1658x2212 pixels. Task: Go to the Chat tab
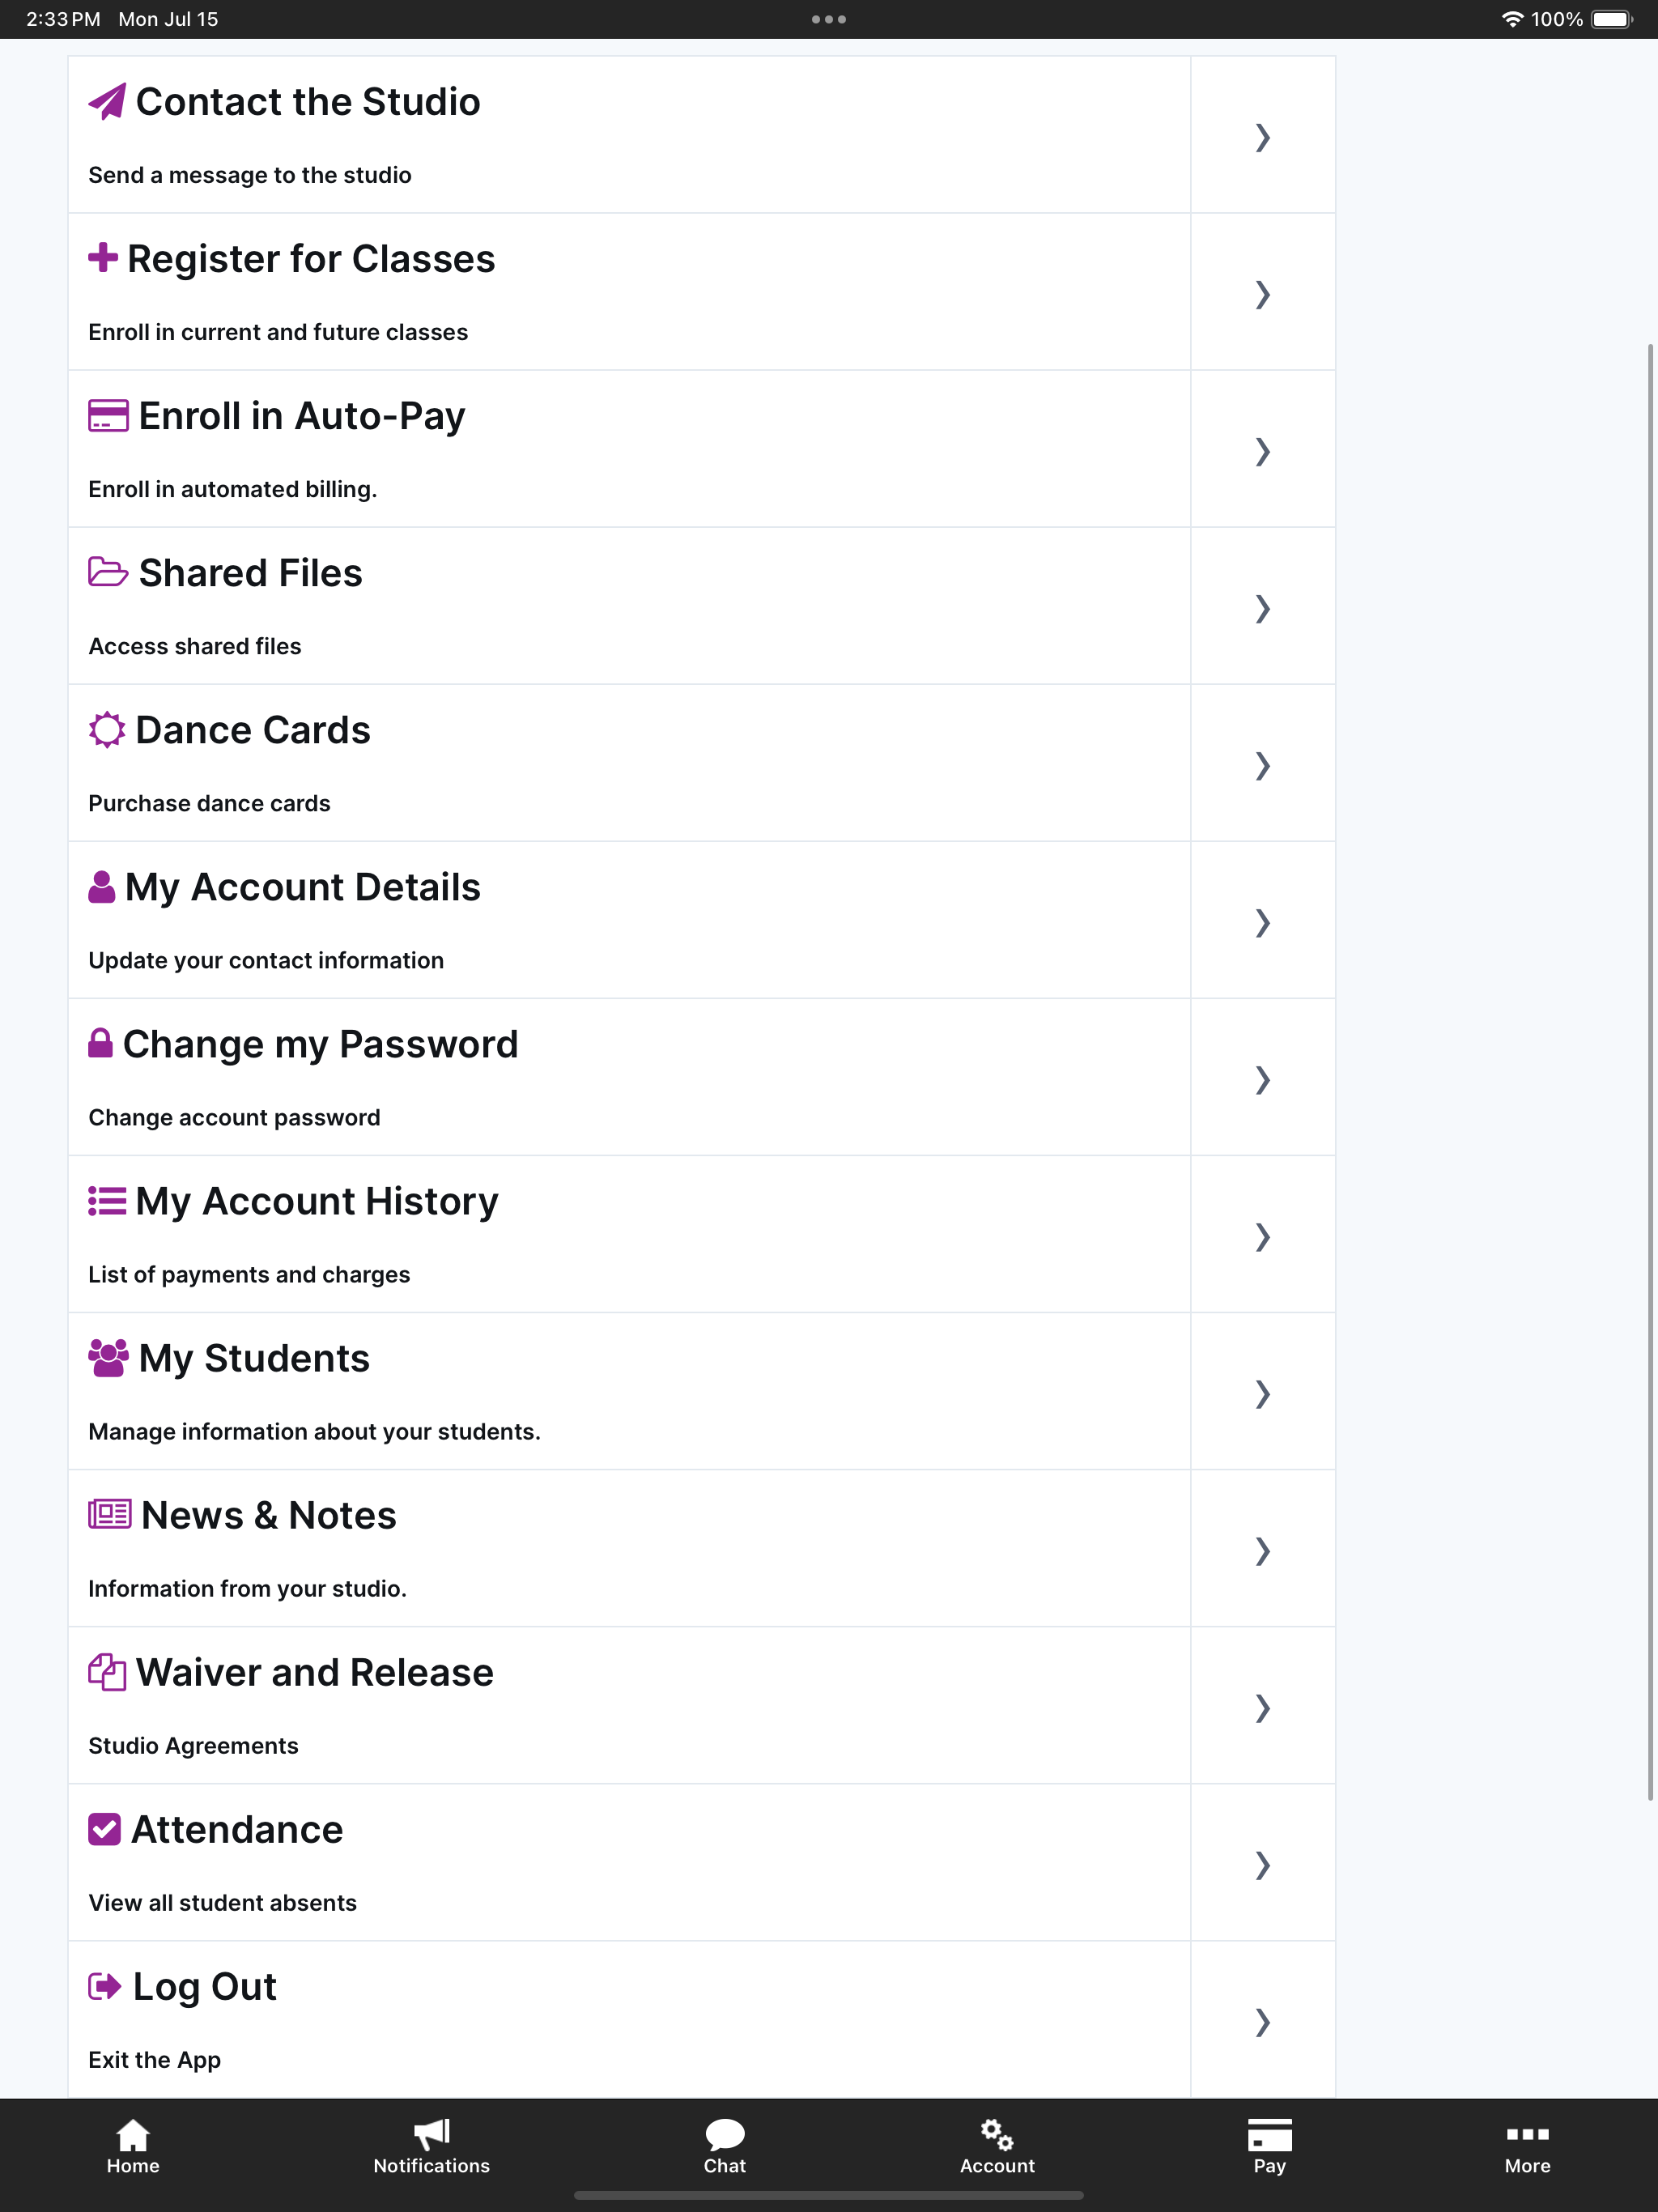click(725, 2147)
